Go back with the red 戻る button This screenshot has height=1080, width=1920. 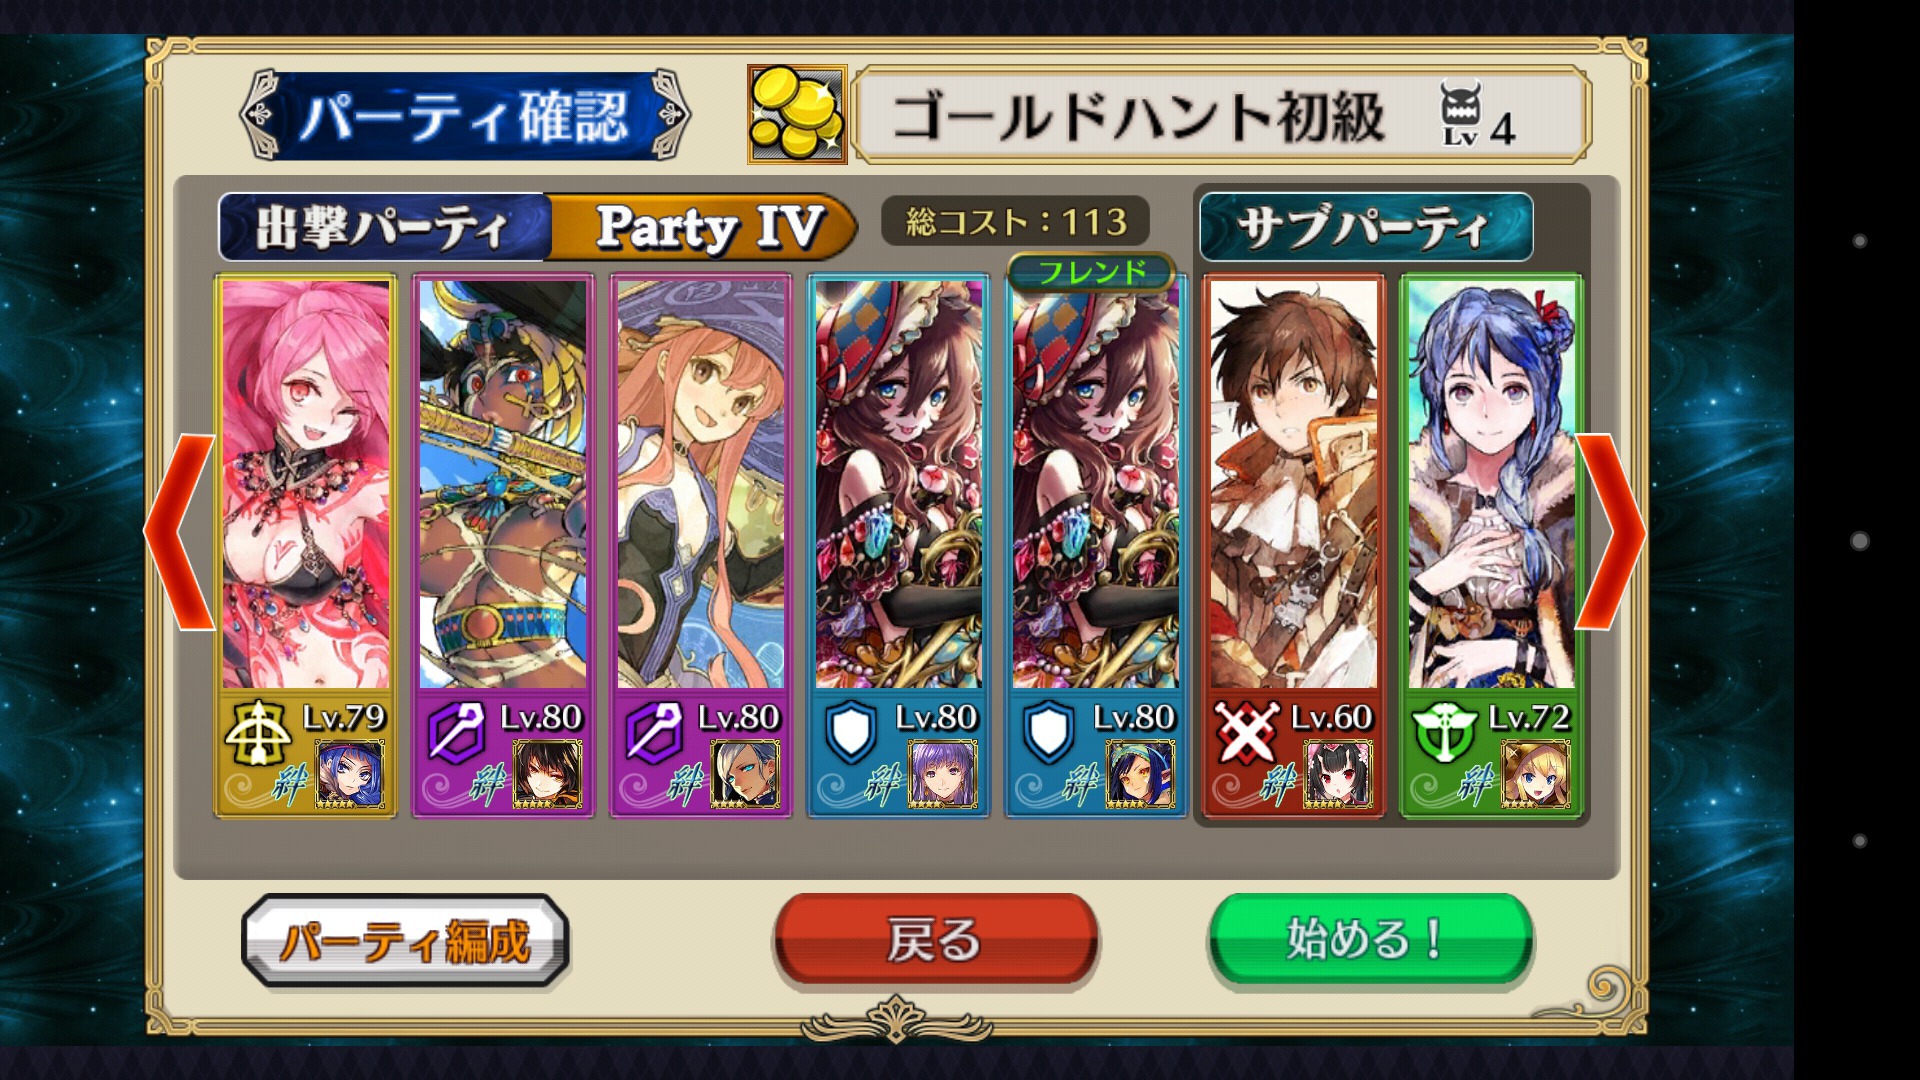point(935,940)
